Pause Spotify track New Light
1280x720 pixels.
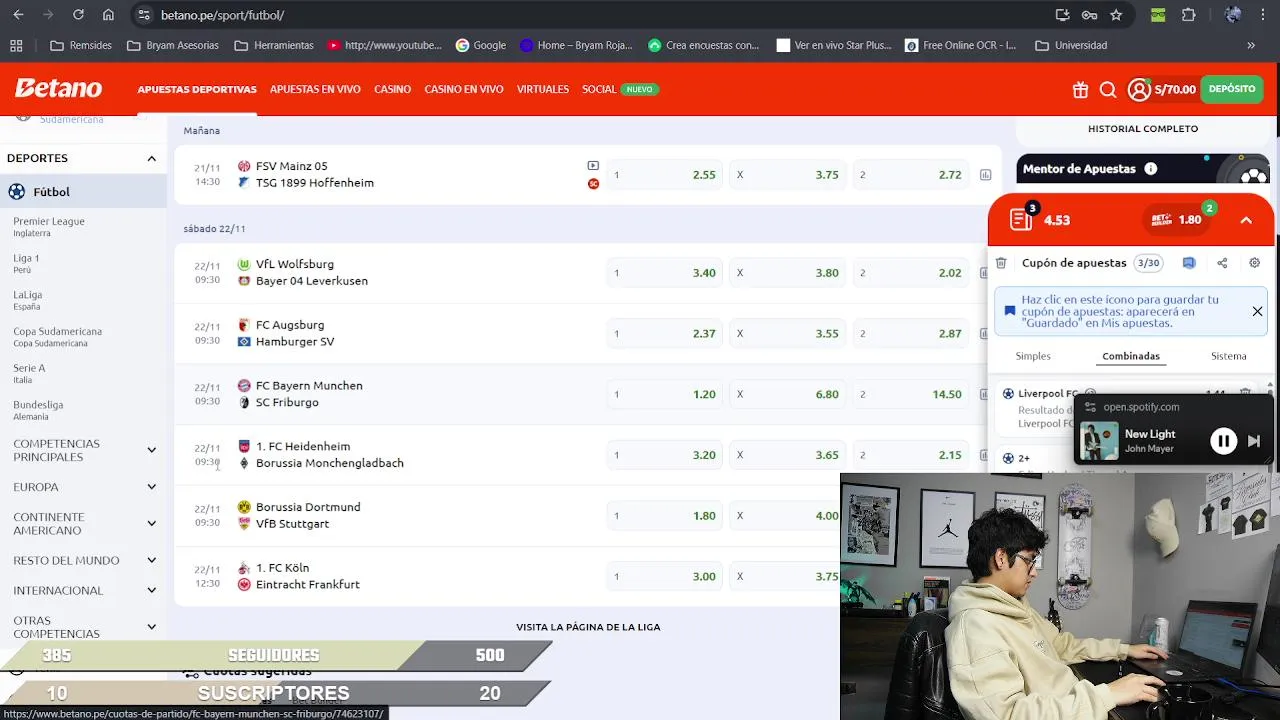click(x=1223, y=441)
